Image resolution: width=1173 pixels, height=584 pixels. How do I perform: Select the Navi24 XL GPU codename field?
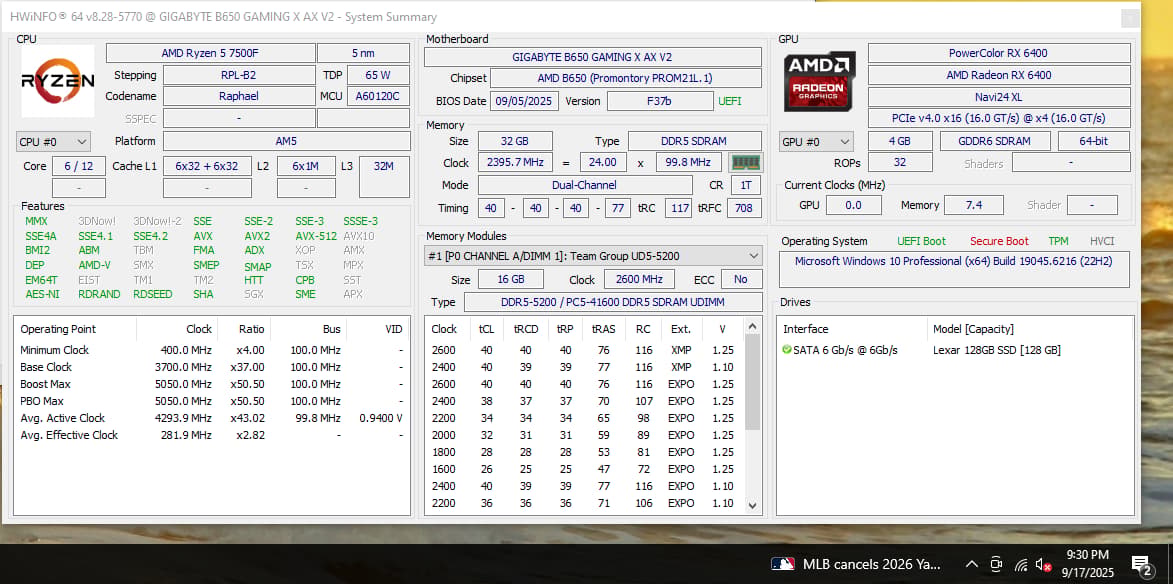click(999, 97)
